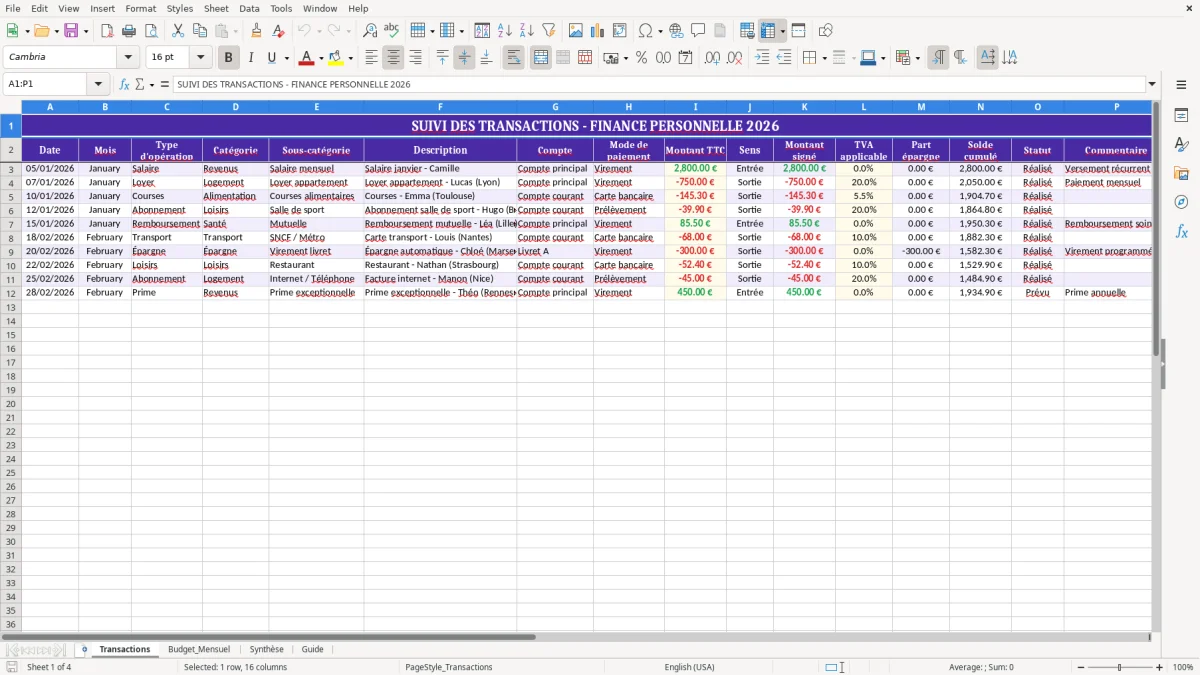The image size is (1200, 675).
Task: Center text horizontally
Action: point(393,58)
